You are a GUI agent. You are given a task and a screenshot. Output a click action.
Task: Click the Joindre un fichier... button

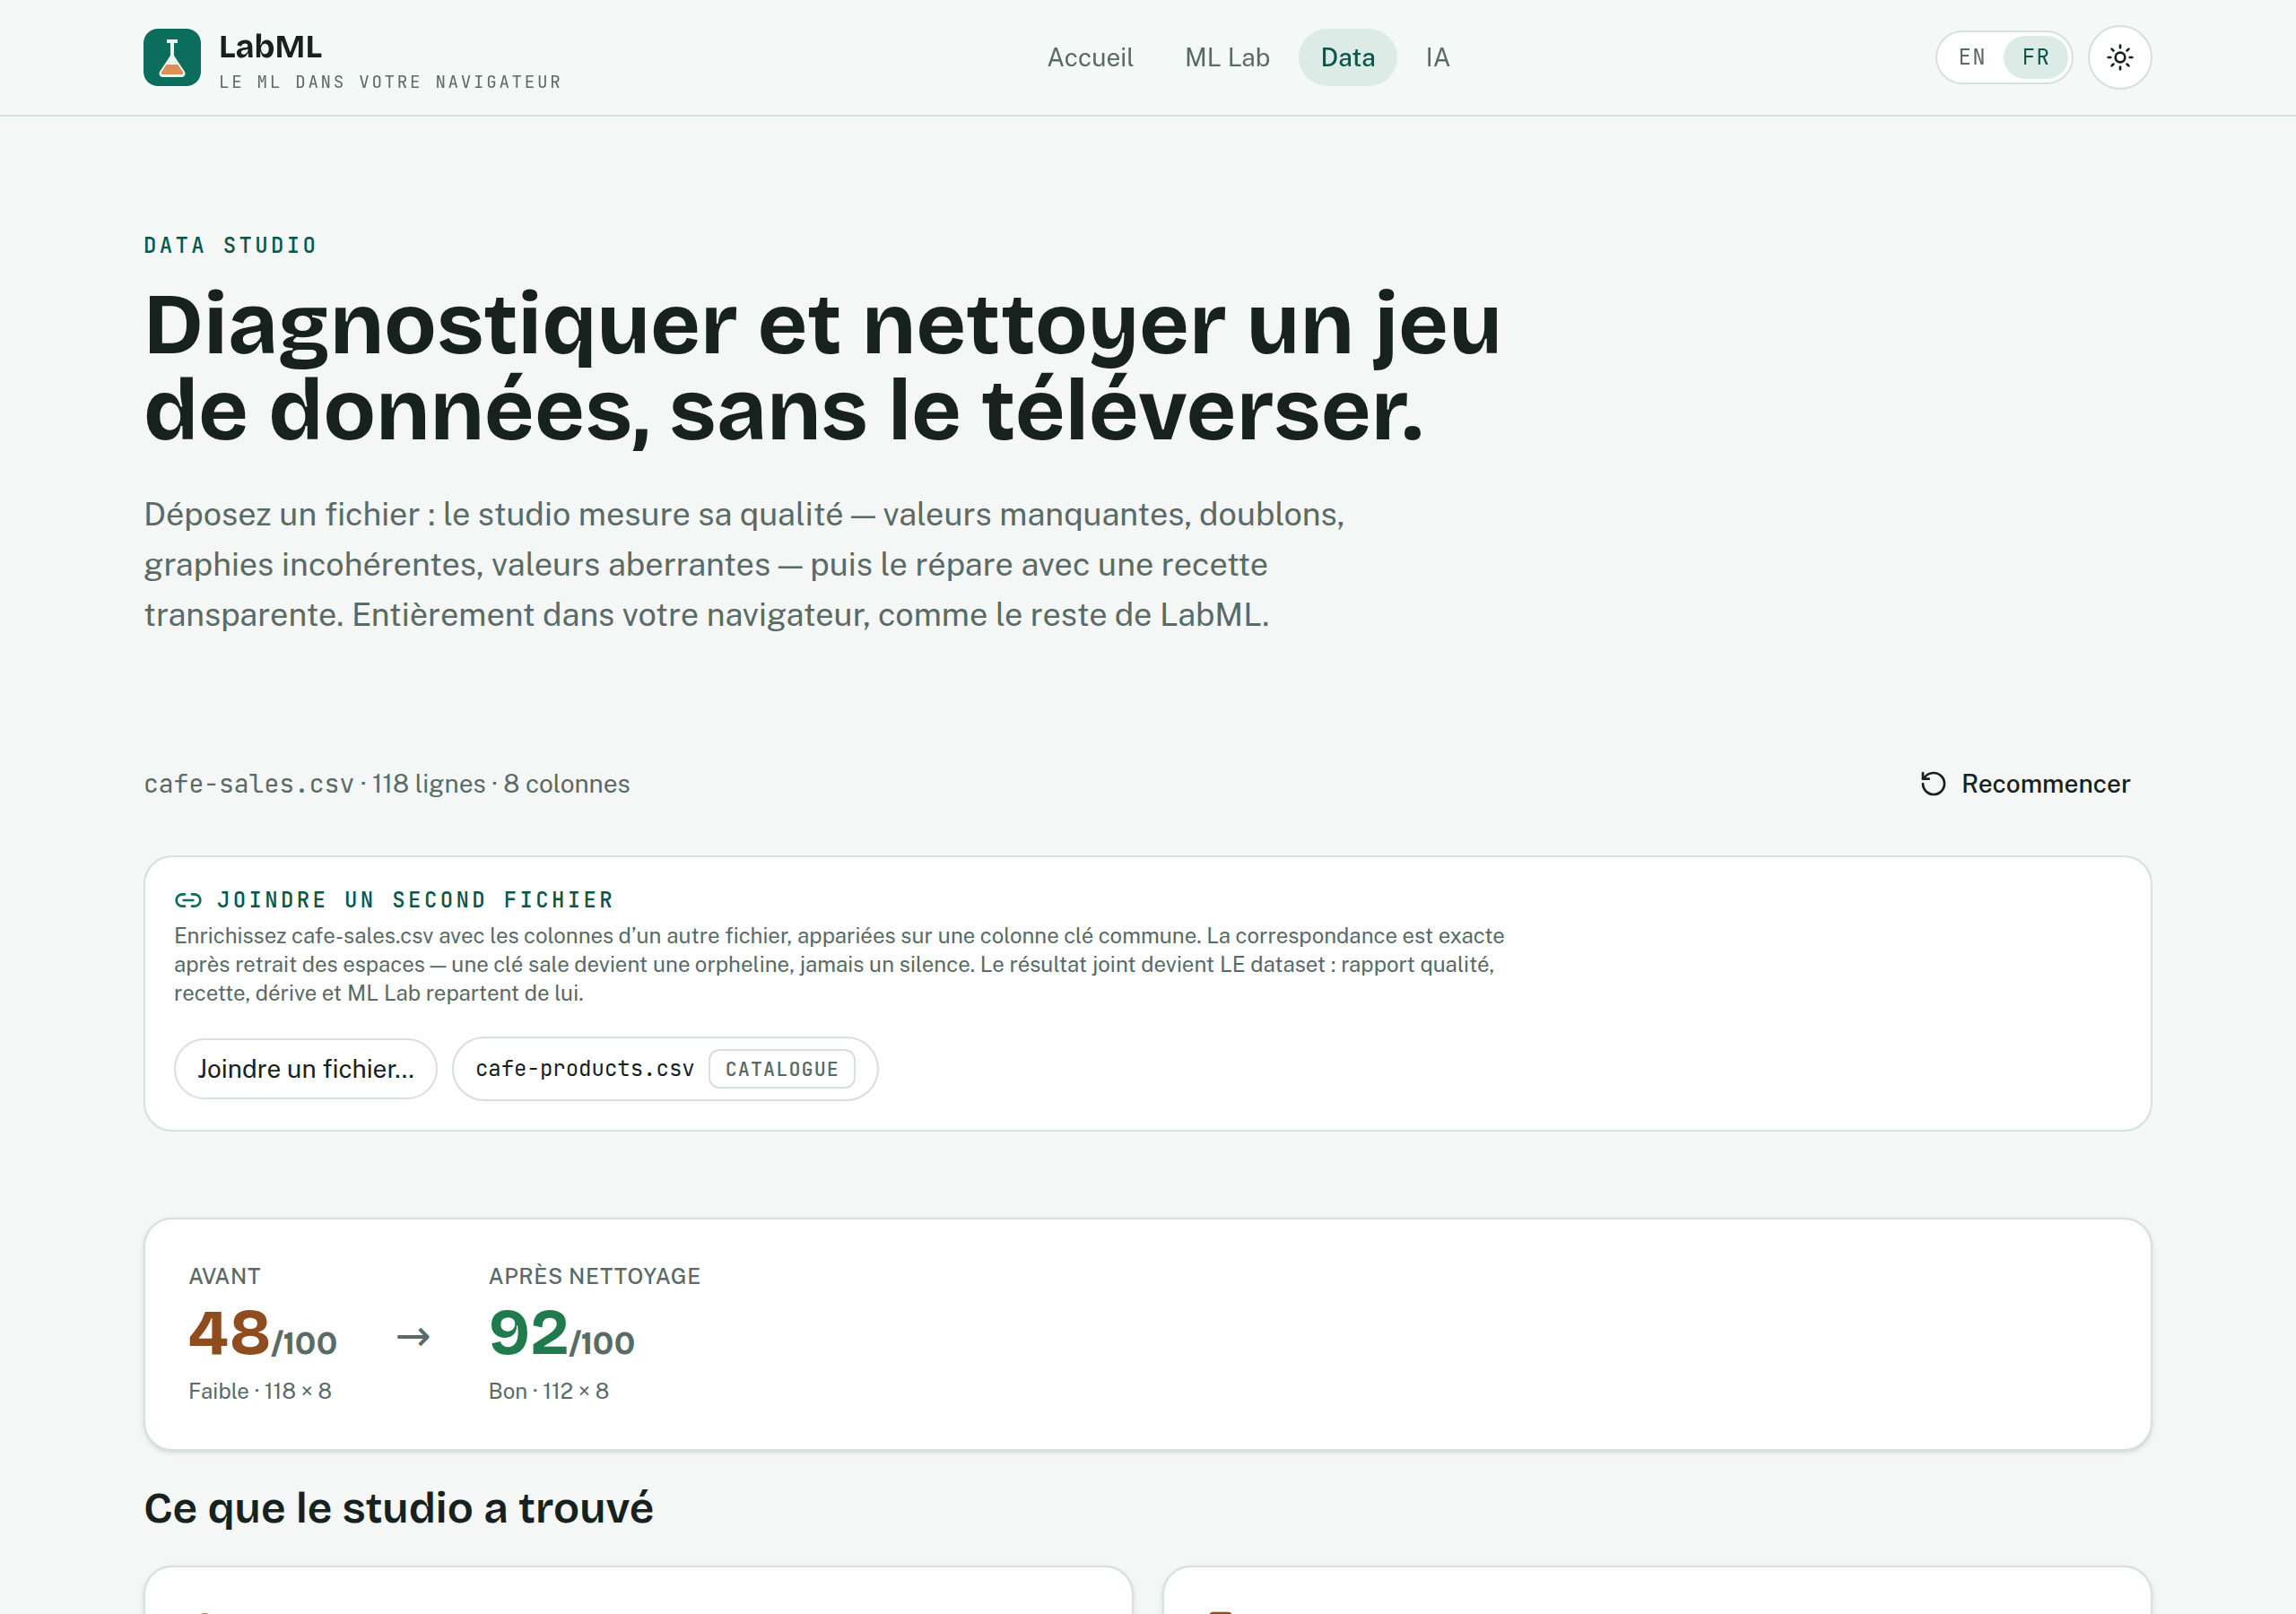coord(306,1068)
